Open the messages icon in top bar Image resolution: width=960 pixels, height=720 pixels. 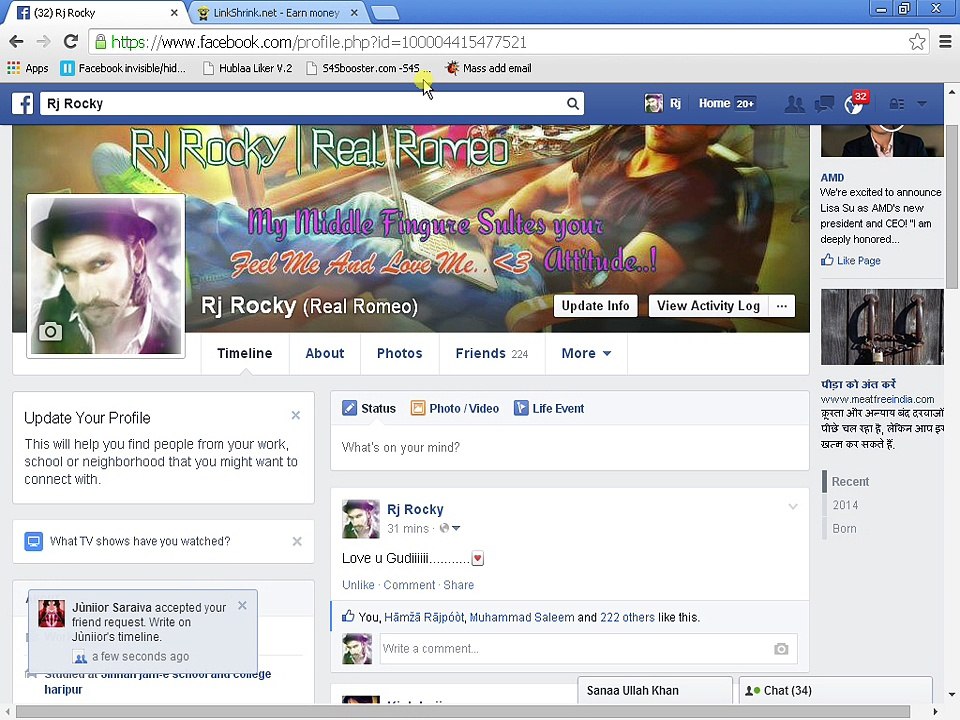point(824,104)
